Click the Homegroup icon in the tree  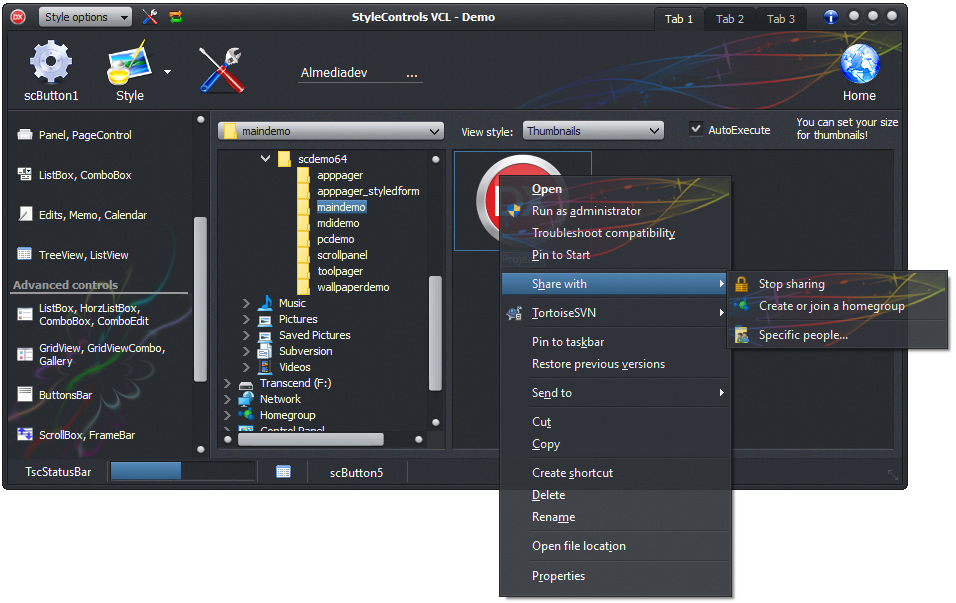click(x=246, y=415)
